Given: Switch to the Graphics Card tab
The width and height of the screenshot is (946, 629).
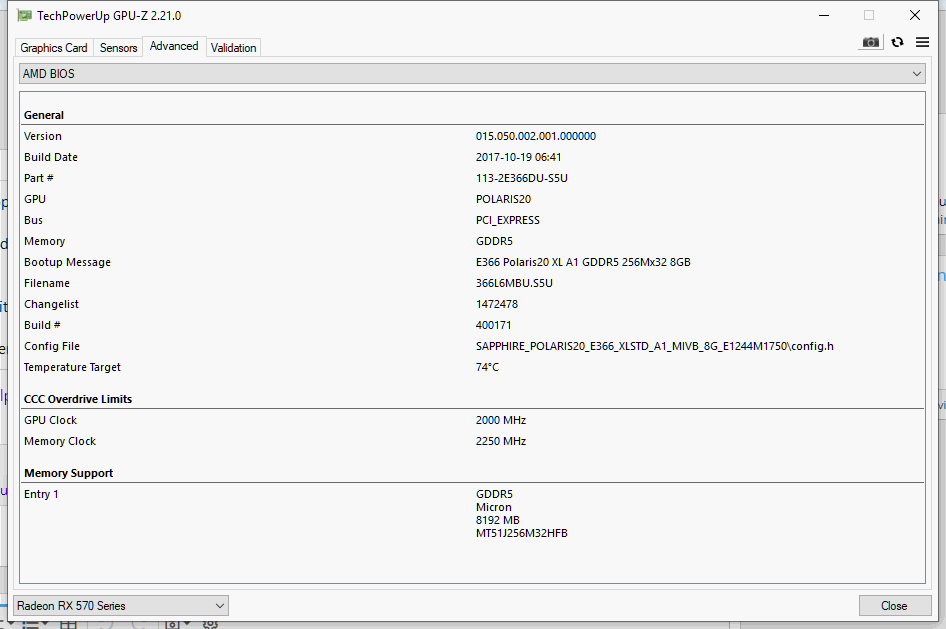Looking at the screenshot, I should (54, 48).
